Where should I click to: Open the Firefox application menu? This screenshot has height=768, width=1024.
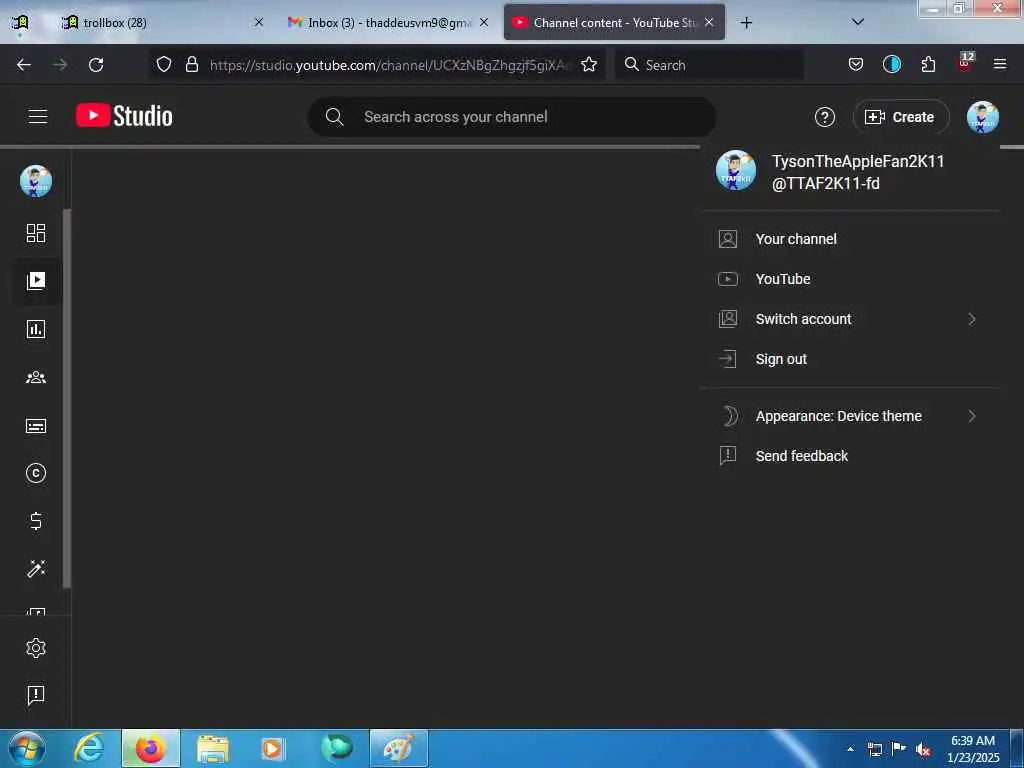pyautogui.click(x=1000, y=65)
